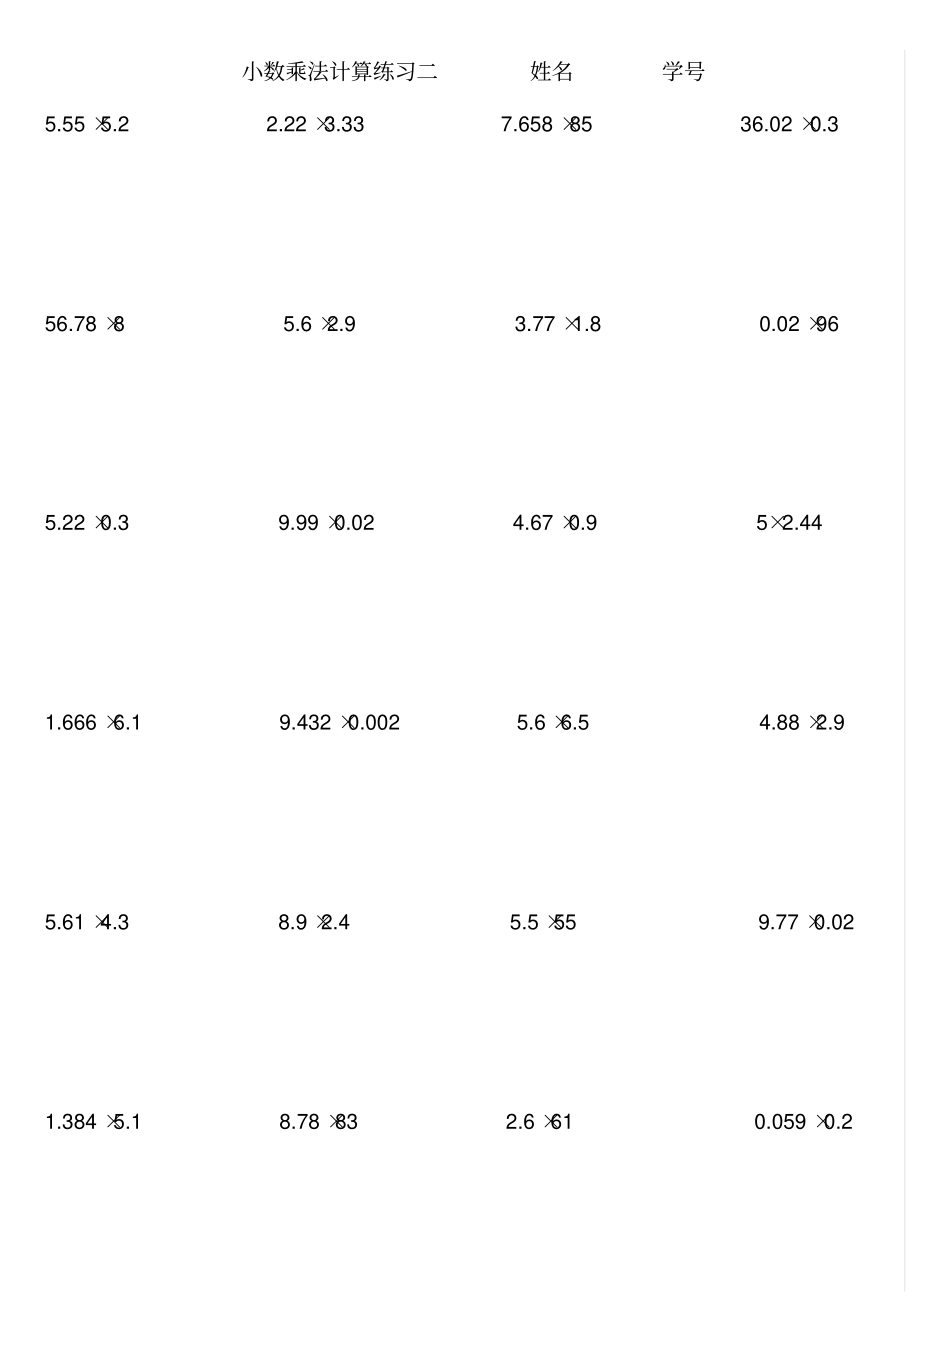Select the problem 5 × 2.44
The image size is (950, 1345).
(789, 523)
